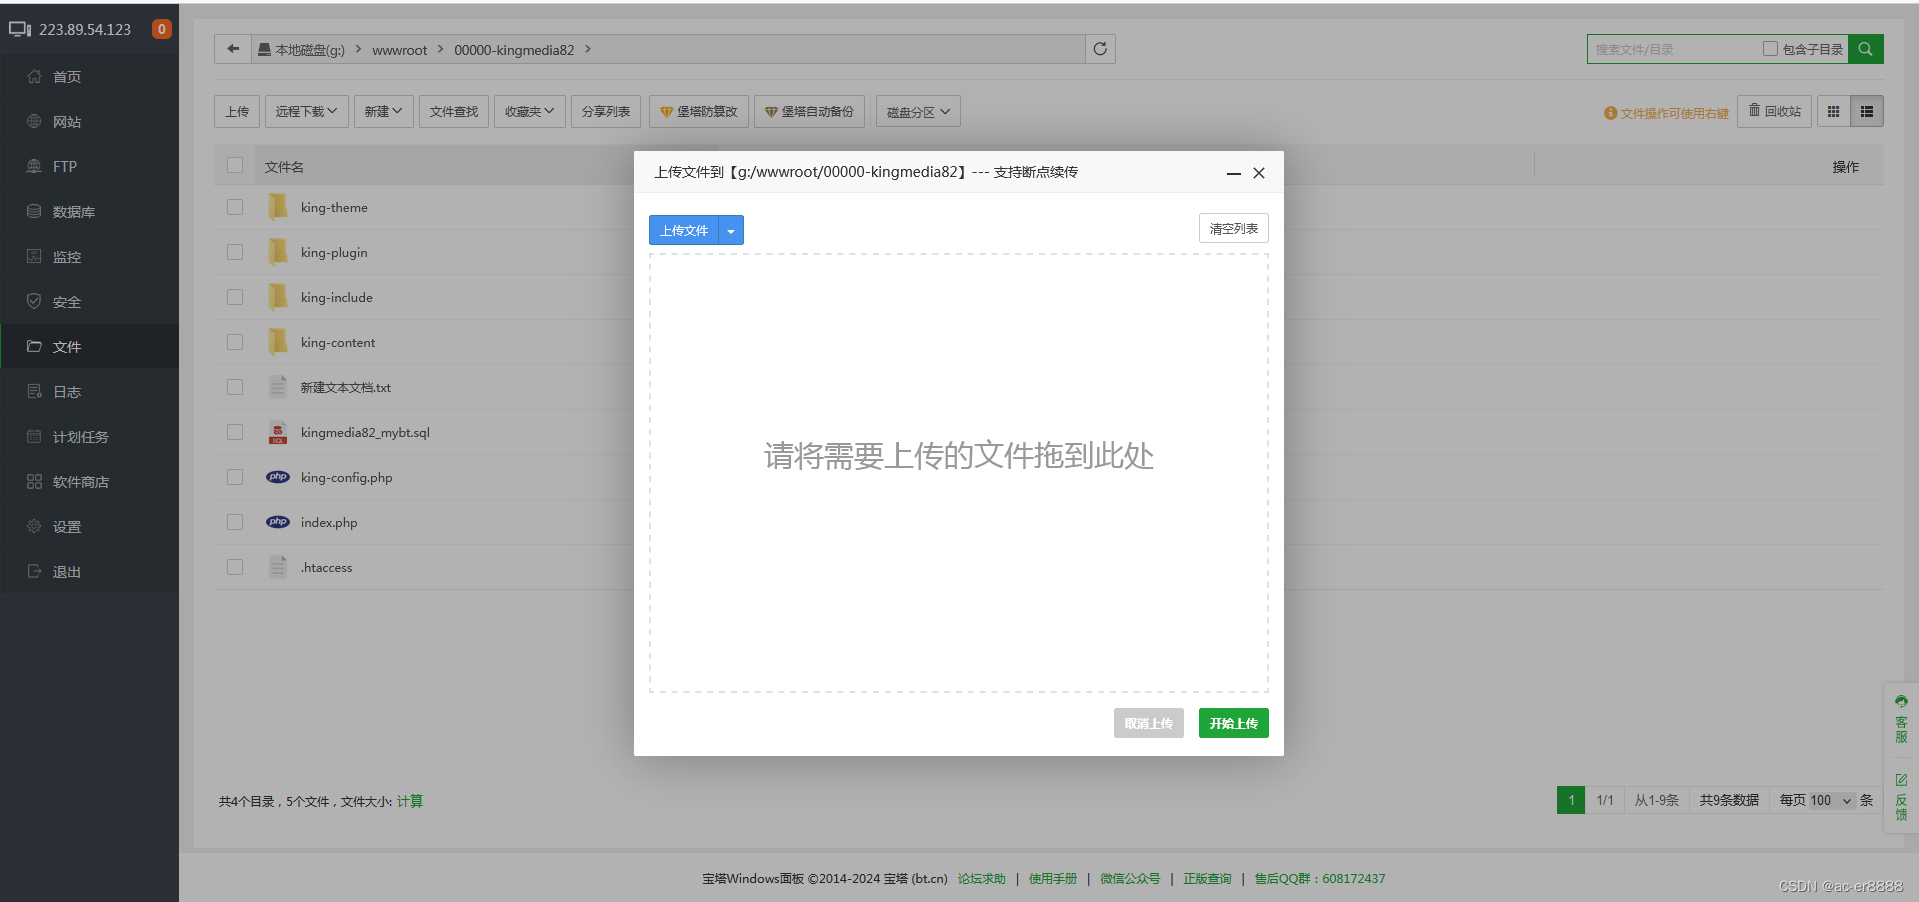The width and height of the screenshot is (1919, 902).
Task: Check the 新建文本文档.txt row checkbox
Action: point(235,387)
